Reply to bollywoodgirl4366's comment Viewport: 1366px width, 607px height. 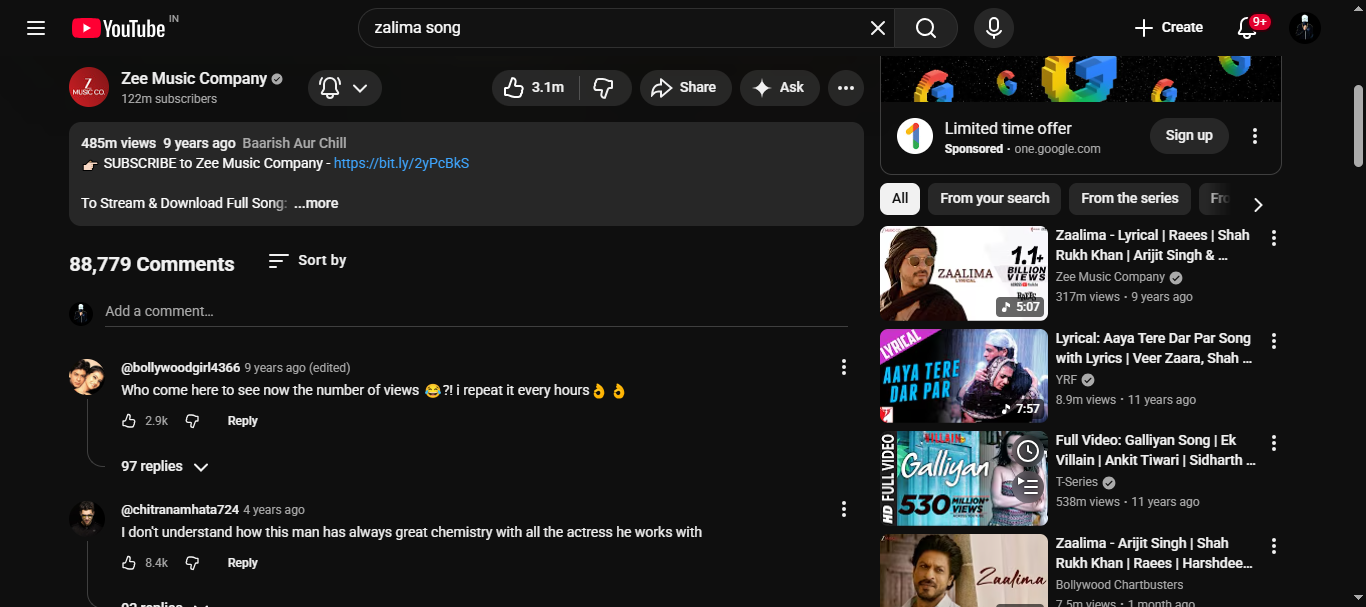(243, 421)
